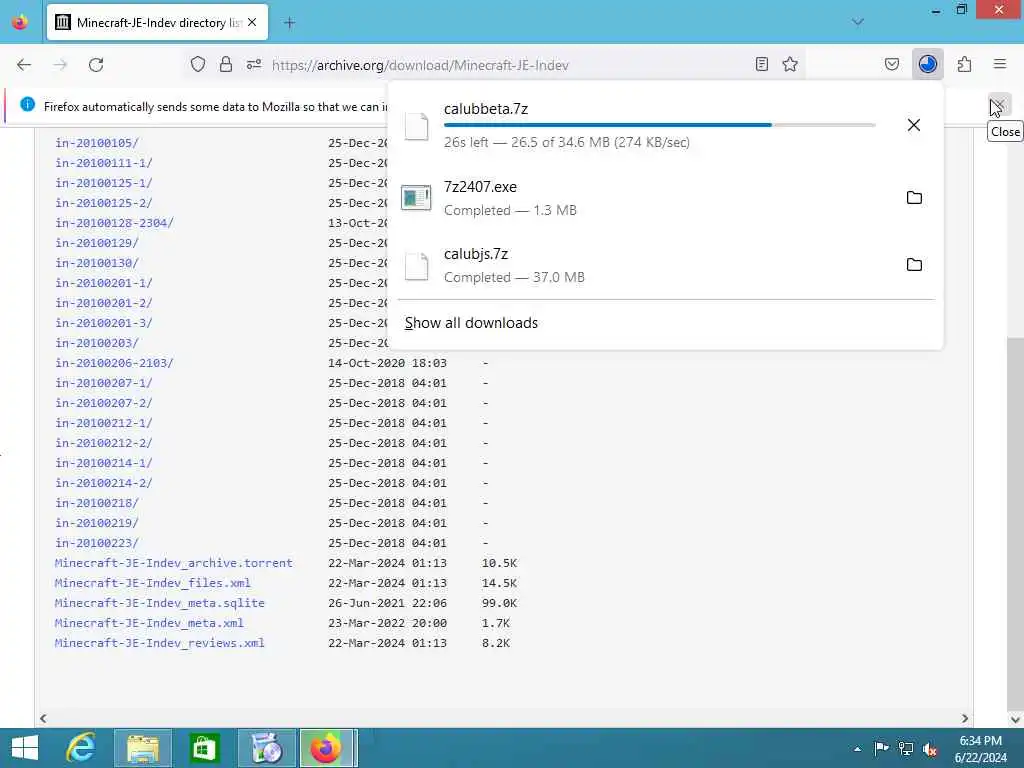Toggle reader view icon
The image size is (1024, 768).
click(761, 64)
